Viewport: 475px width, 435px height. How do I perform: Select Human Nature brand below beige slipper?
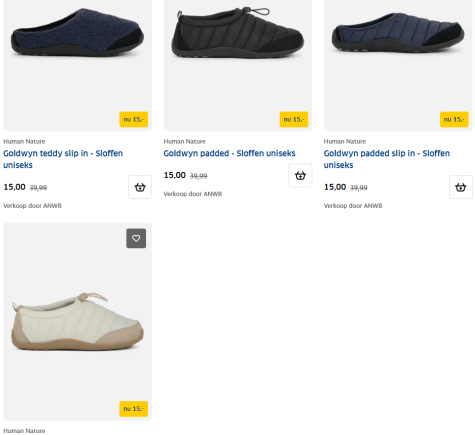[x=24, y=431]
